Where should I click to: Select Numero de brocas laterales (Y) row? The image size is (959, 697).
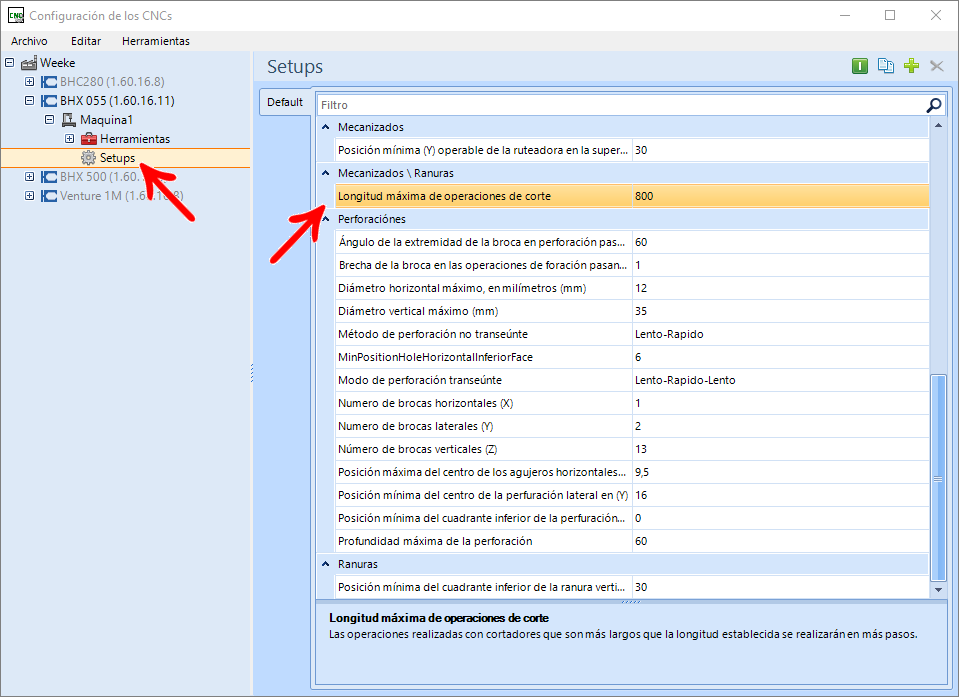point(632,426)
